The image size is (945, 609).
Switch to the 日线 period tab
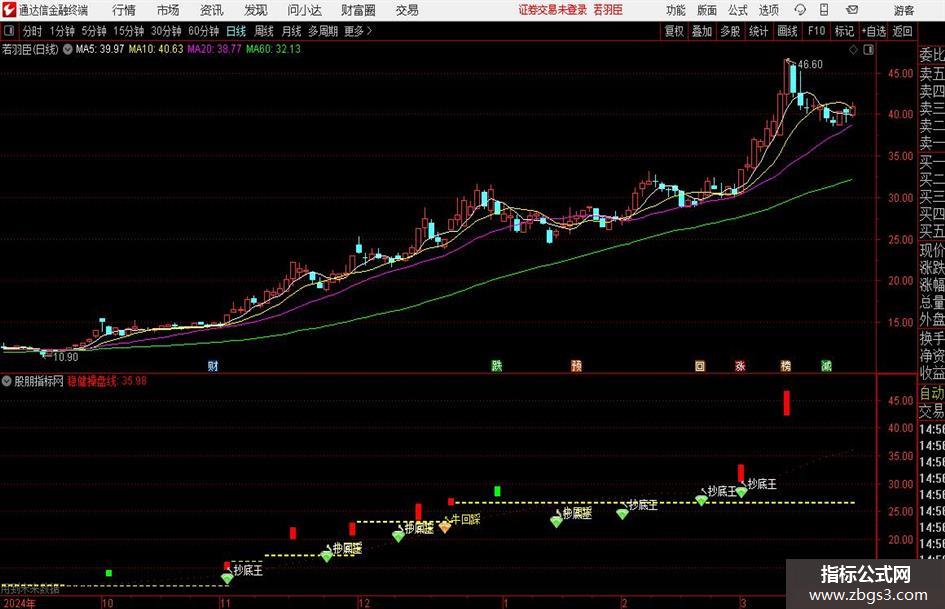(236, 31)
